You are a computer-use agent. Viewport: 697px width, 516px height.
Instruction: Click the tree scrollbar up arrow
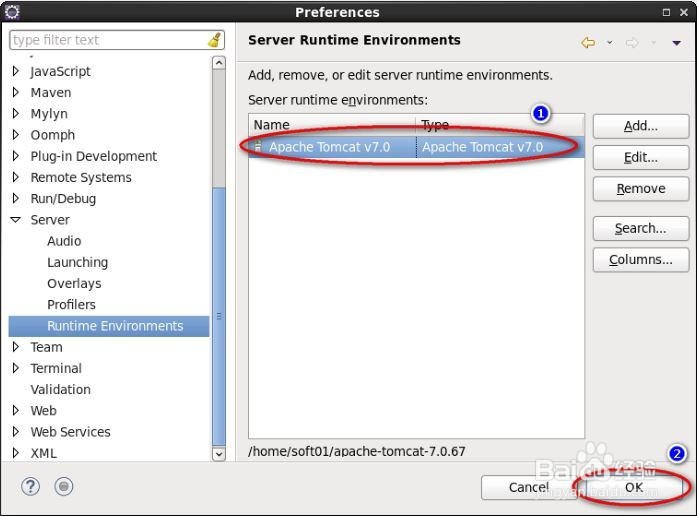tap(219, 63)
